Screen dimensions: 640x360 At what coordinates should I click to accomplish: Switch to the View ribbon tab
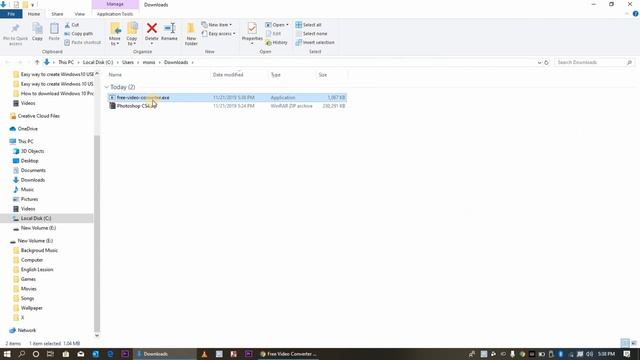tap(80, 14)
